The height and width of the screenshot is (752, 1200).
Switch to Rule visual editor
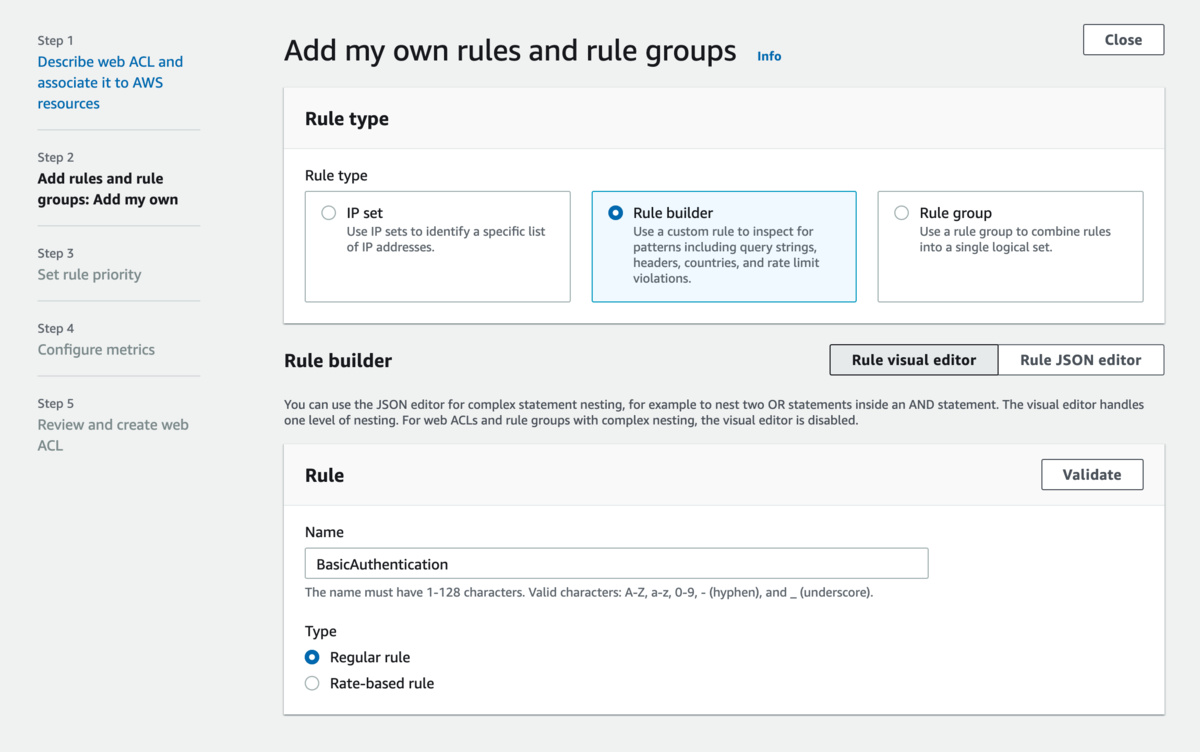coord(913,360)
